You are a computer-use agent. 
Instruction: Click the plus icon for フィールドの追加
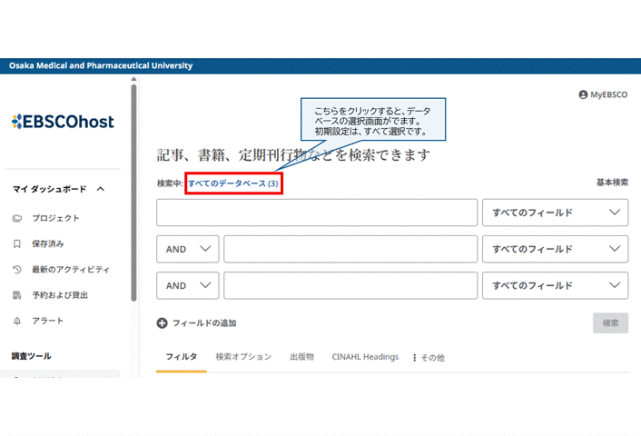pos(162,323)
